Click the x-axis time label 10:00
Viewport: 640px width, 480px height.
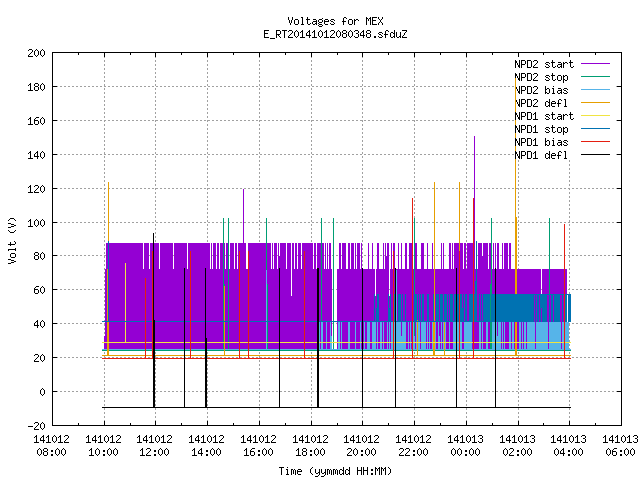103,452
